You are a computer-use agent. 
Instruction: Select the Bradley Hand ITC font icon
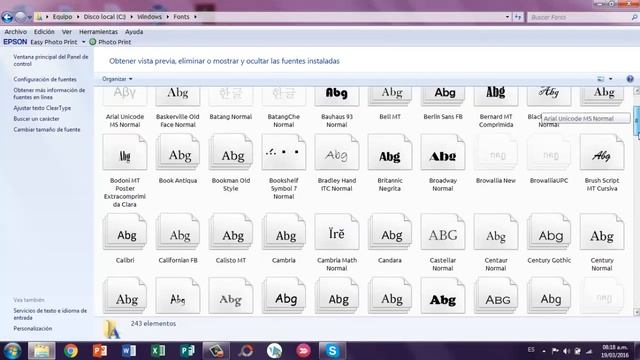336,152
